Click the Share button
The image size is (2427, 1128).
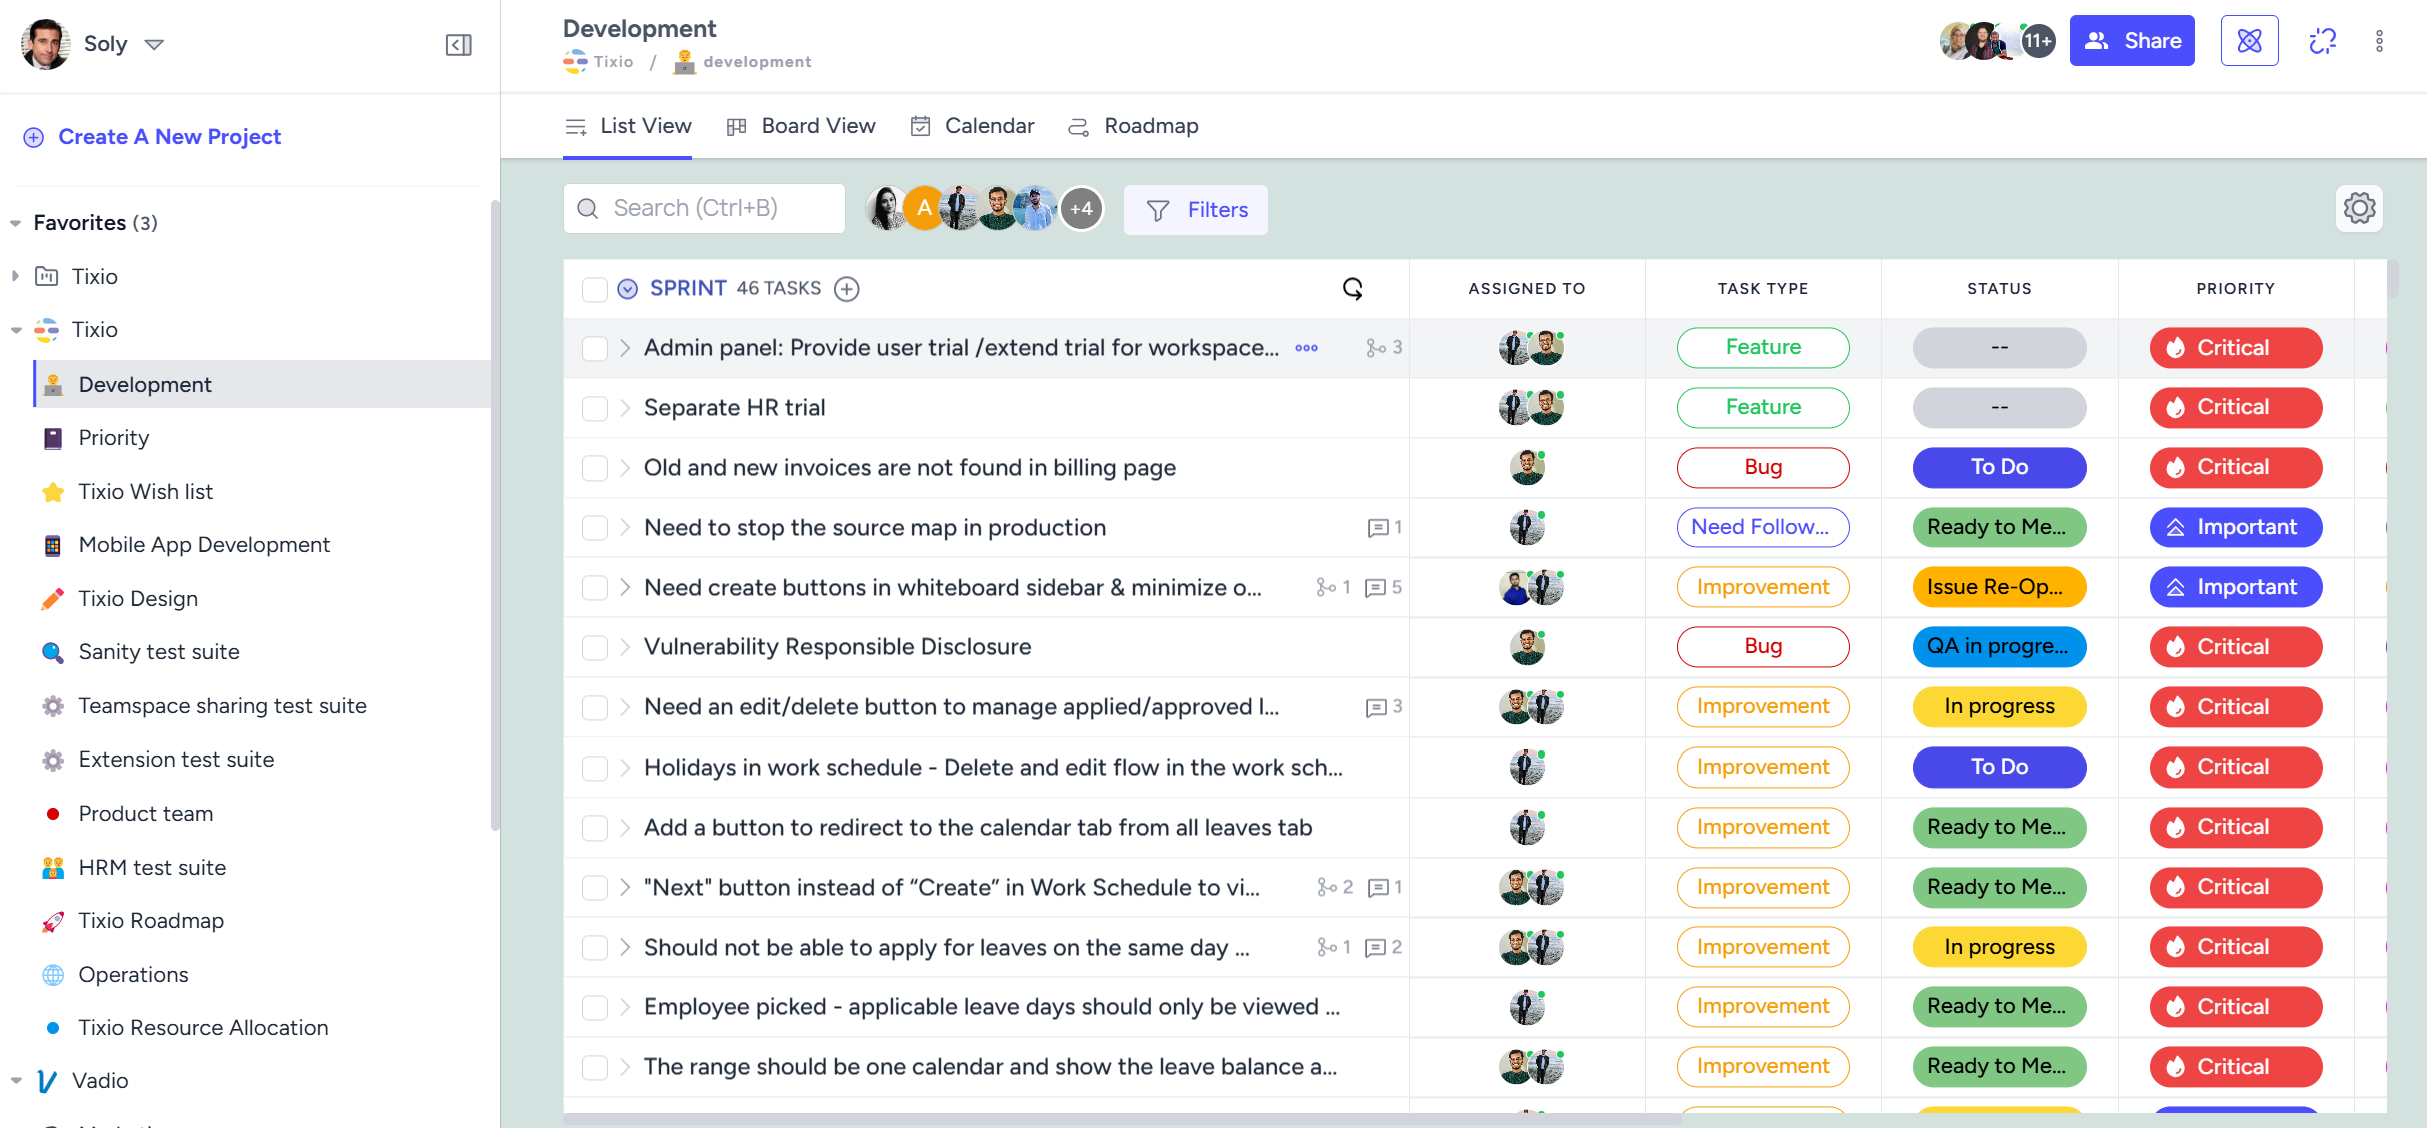point(2132,40)
